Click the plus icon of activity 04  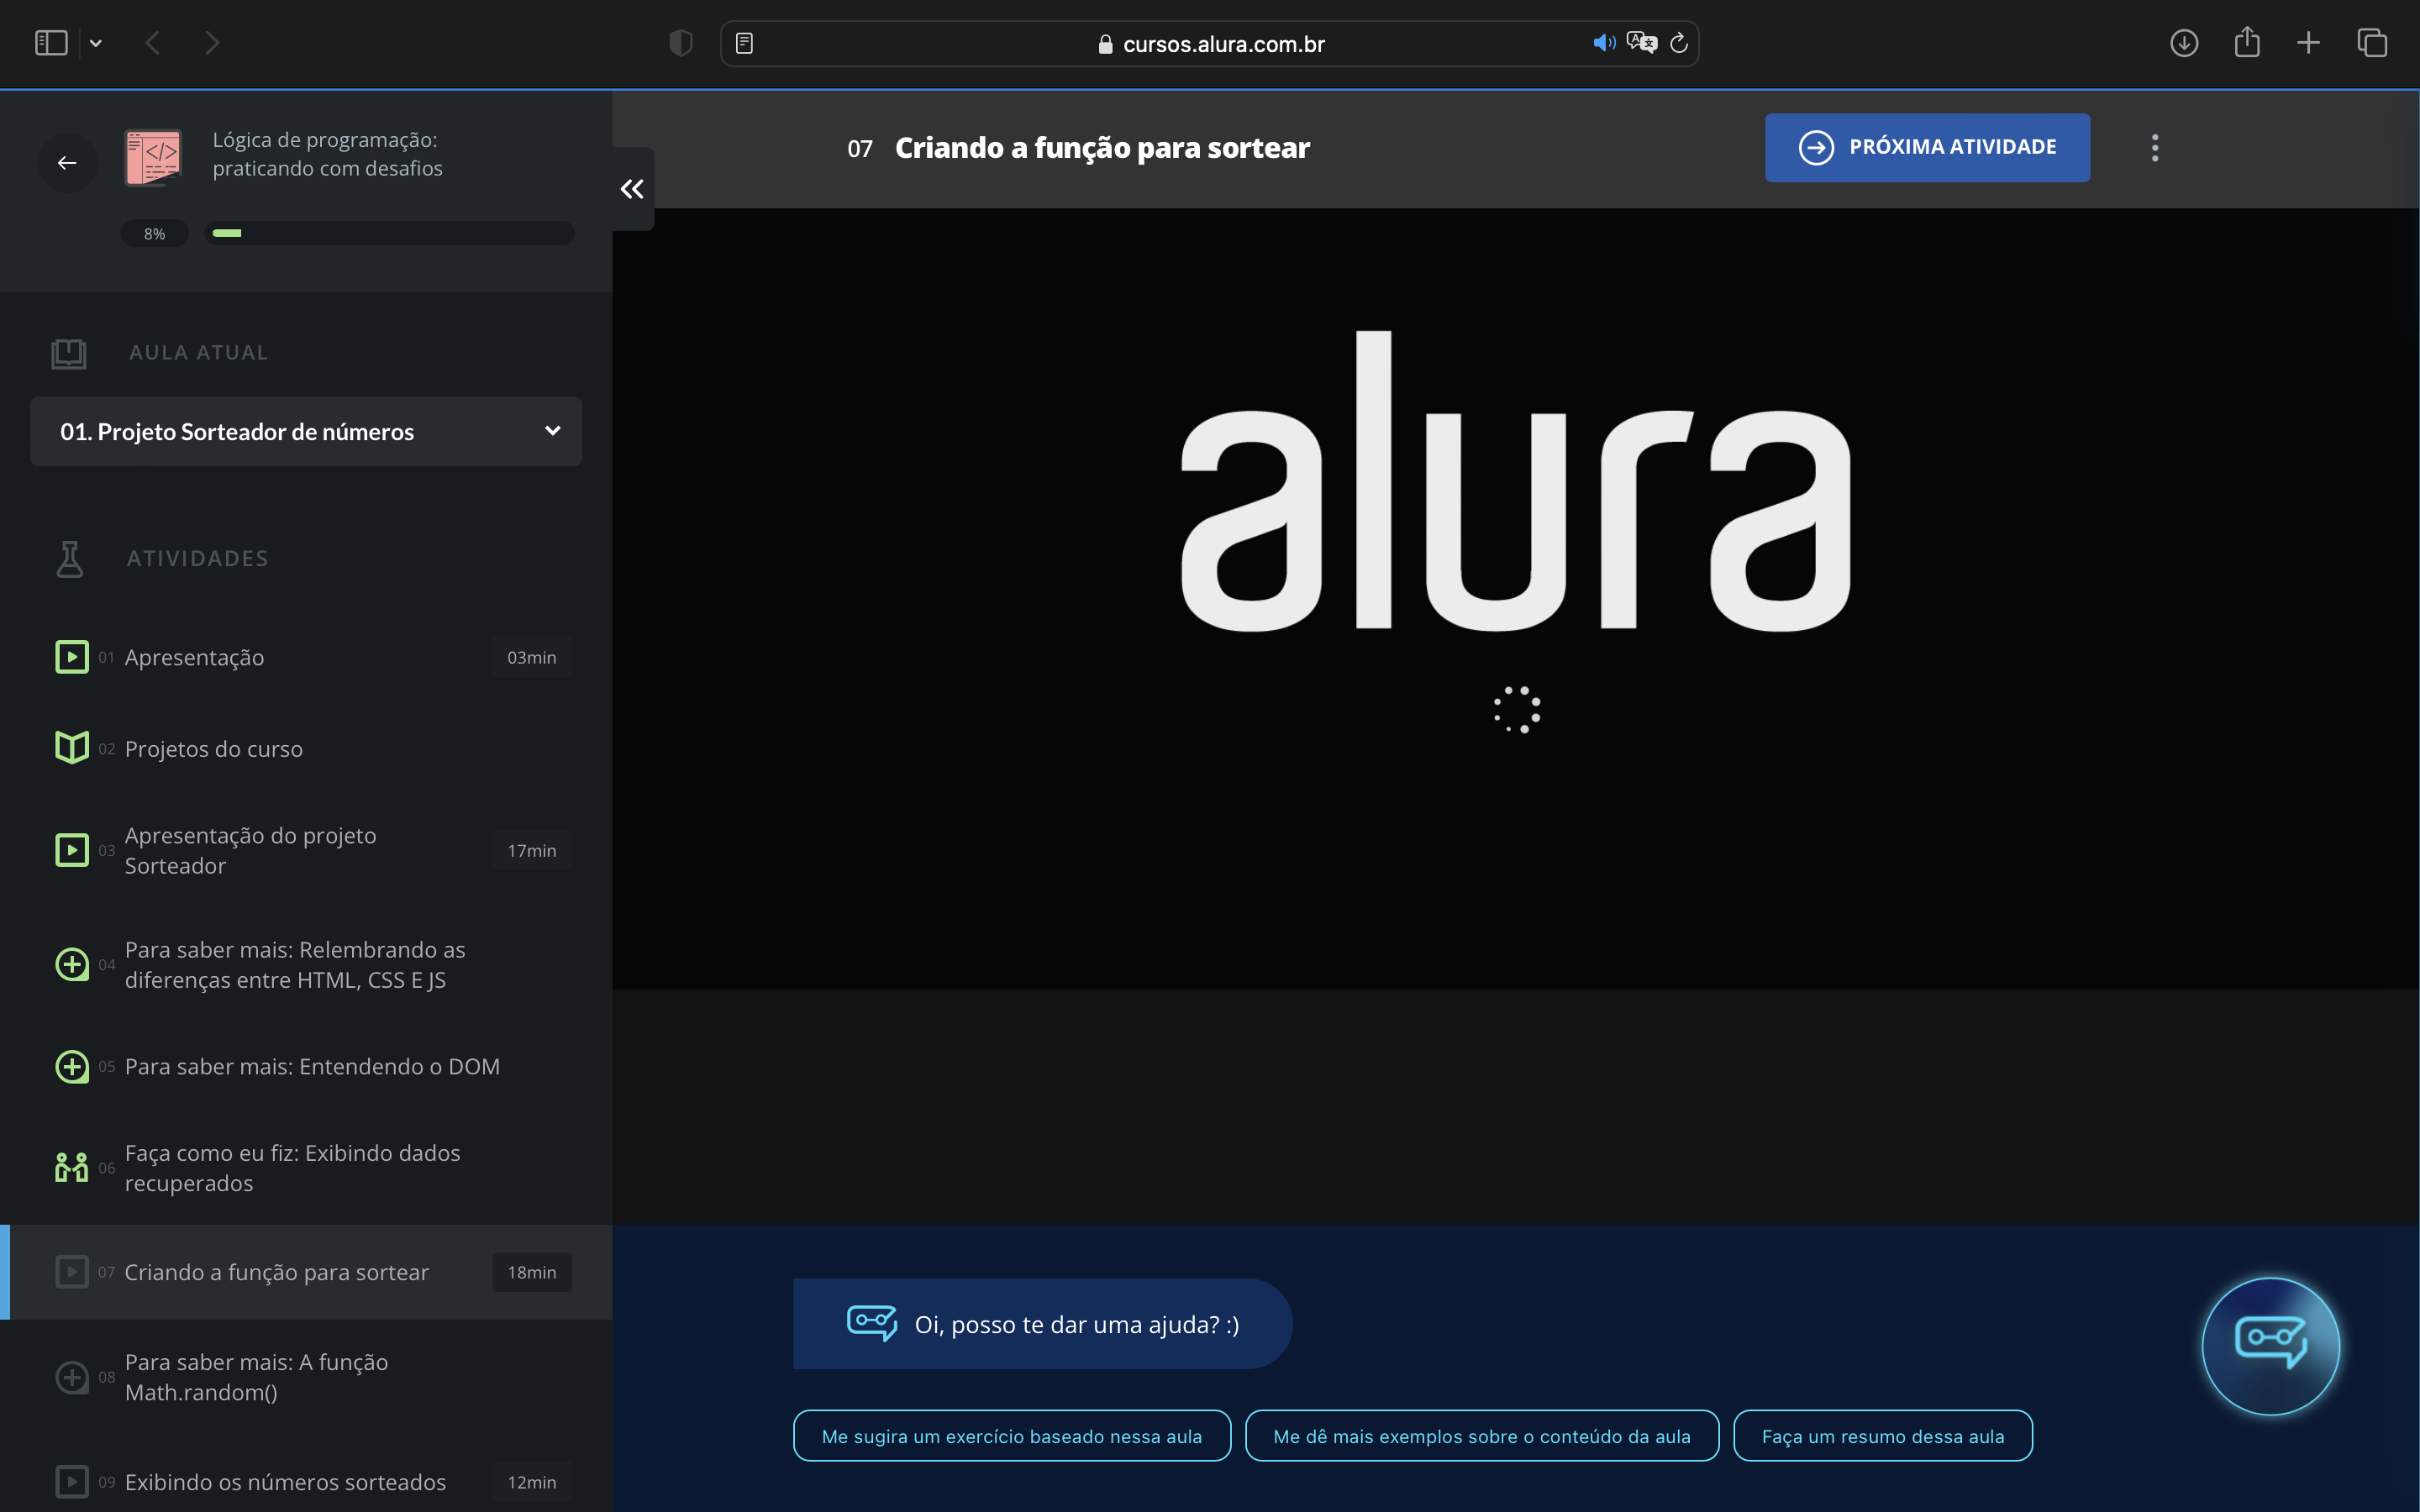[x=71, y=965]
